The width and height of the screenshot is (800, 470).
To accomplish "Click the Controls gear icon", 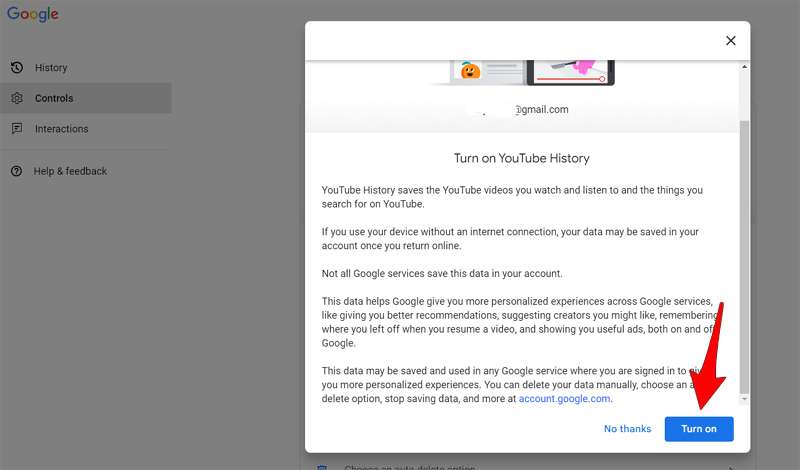I will 17,98.
